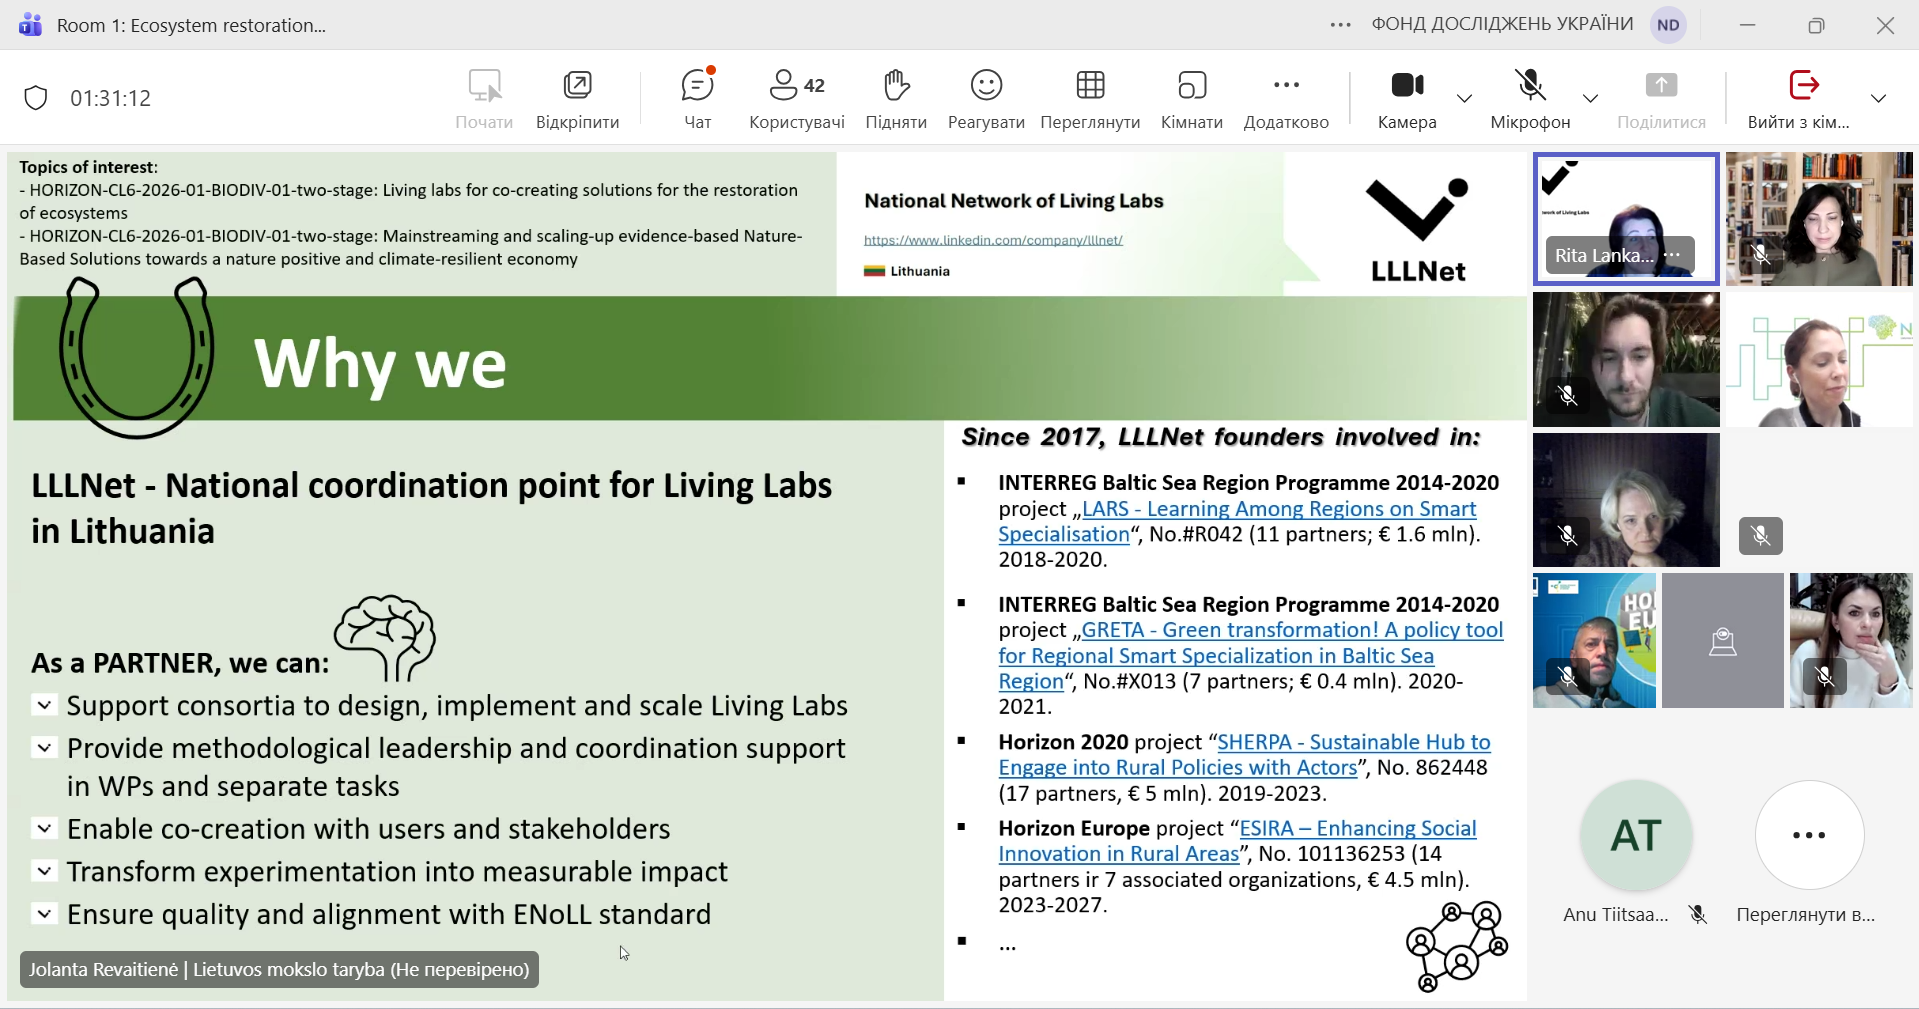Open the Реагувати reactions menu
1919x1009 pixels.
pyautogui.click(x=986, y=98)
